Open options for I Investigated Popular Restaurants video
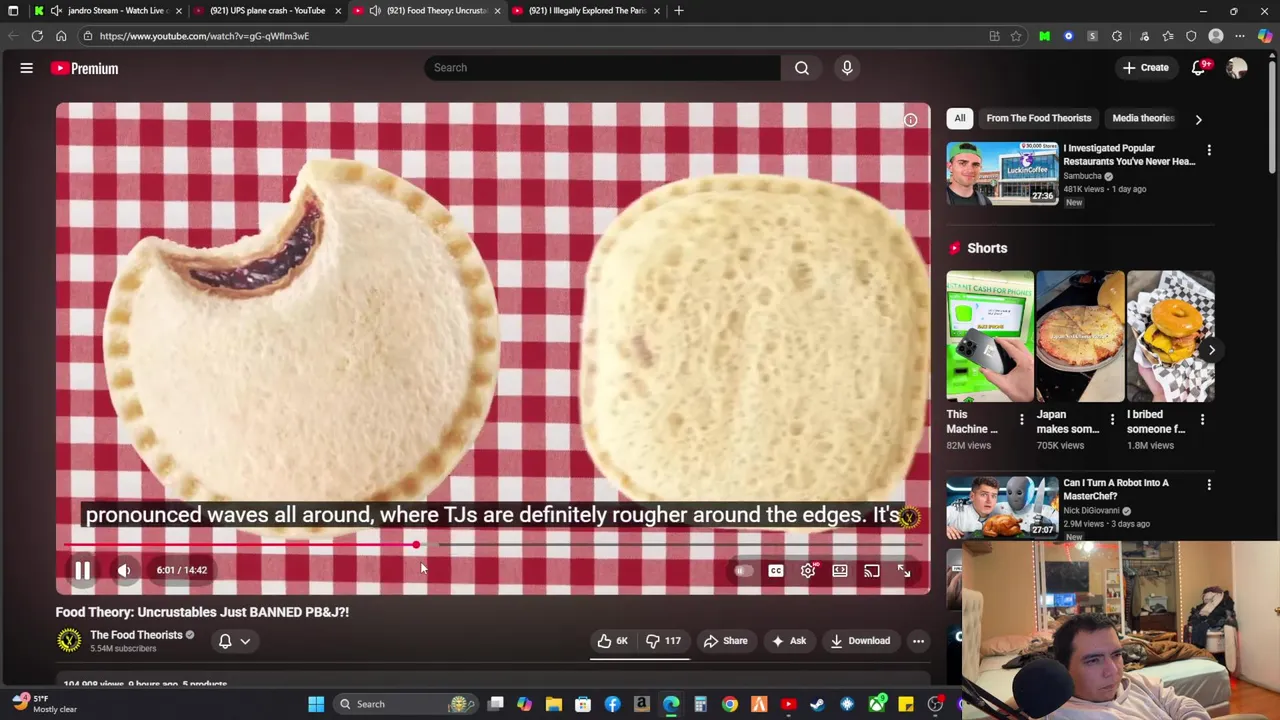1280x720 pixels. [1209, 151]
